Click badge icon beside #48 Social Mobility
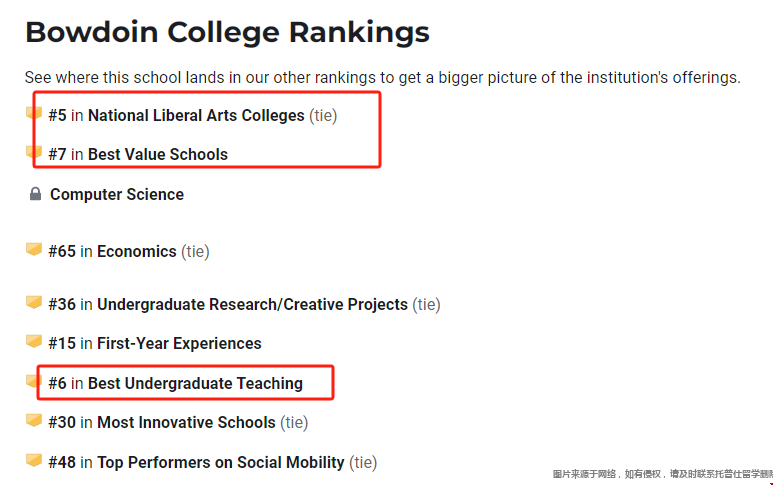 pyautogui.click(x=34, y=460)
